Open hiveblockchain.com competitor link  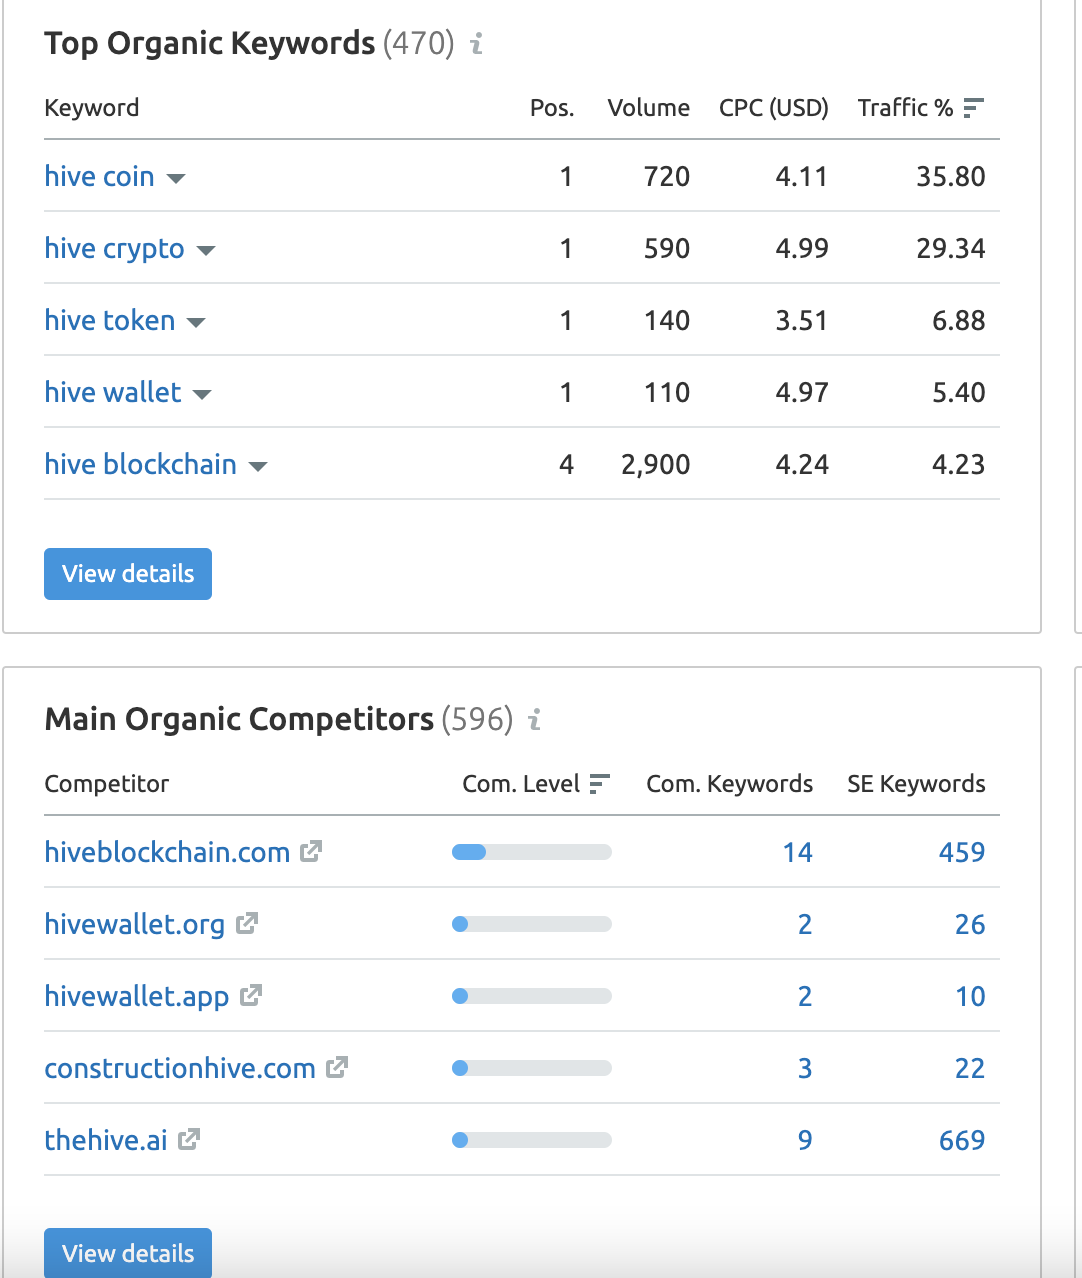coord(167,852)
